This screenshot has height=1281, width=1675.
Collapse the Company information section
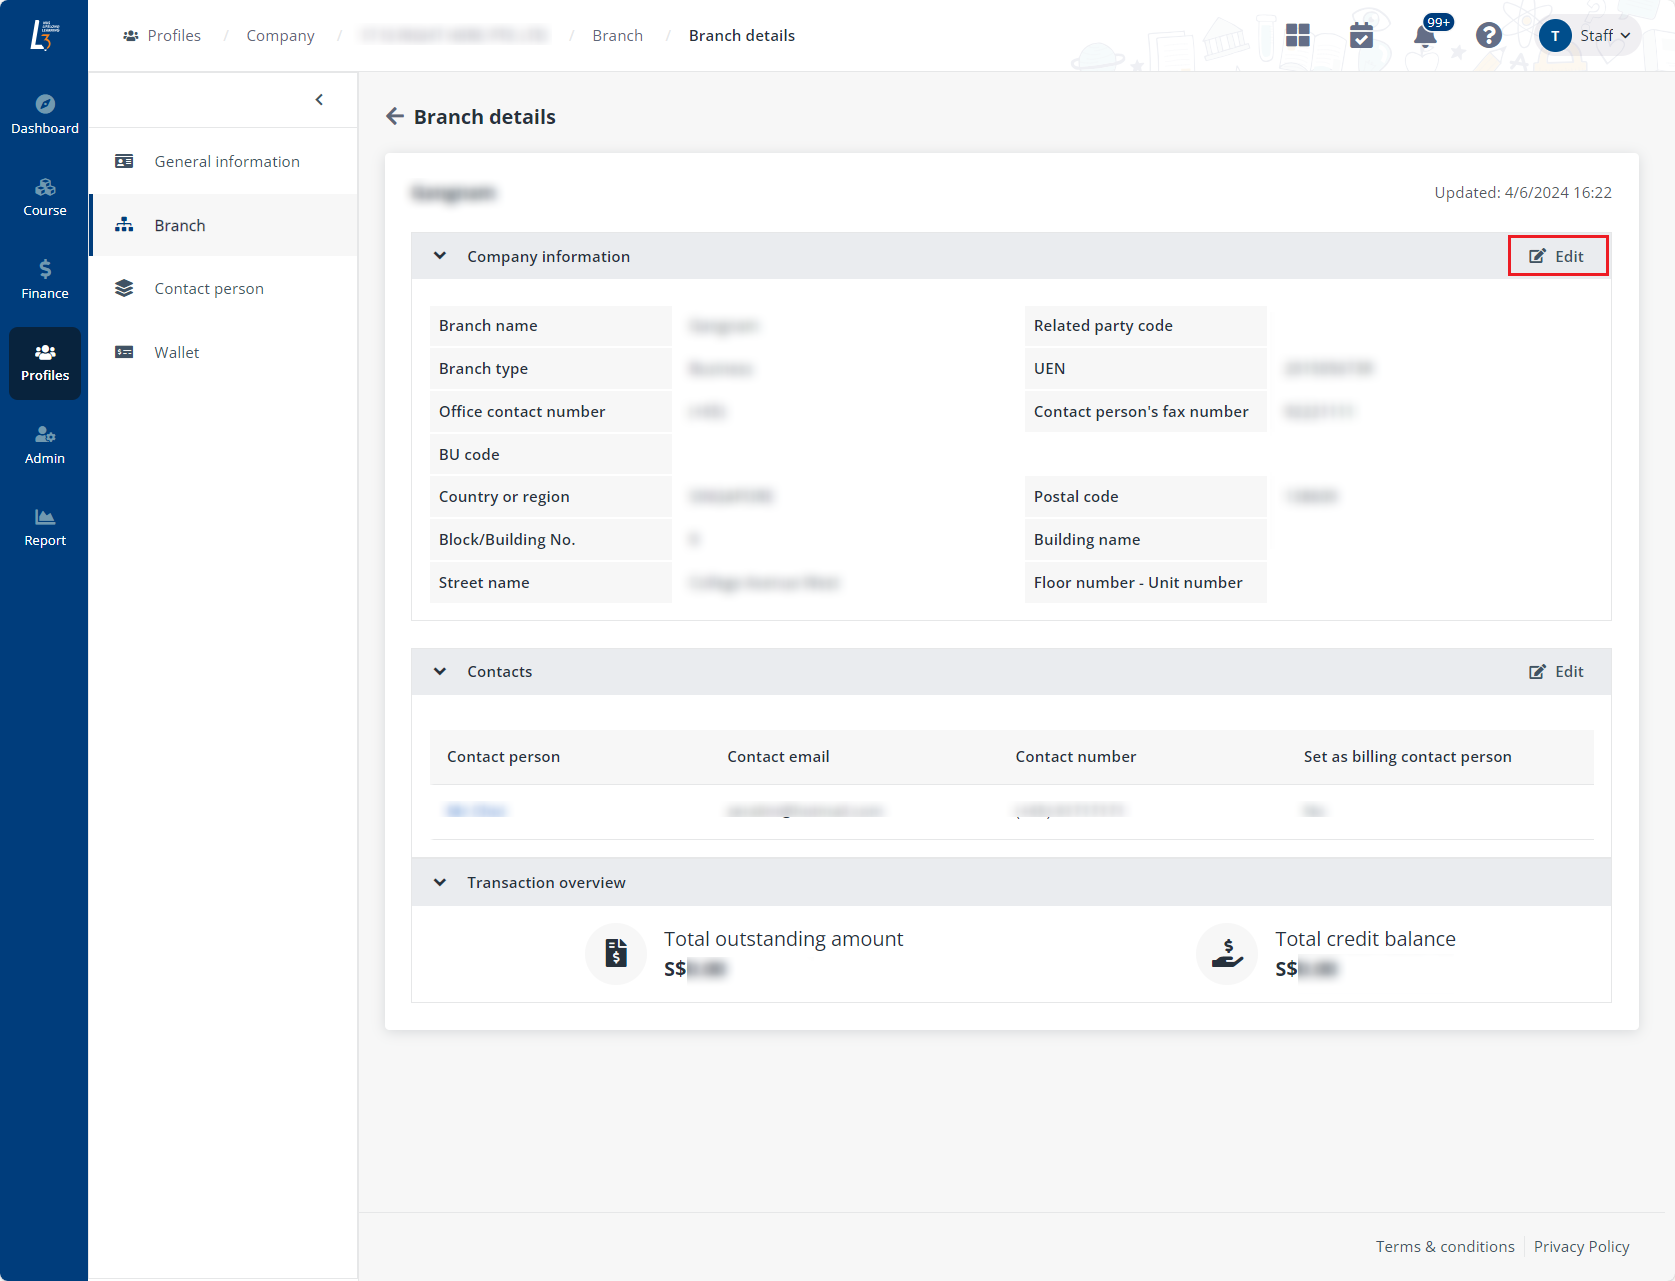pos(440,256)
